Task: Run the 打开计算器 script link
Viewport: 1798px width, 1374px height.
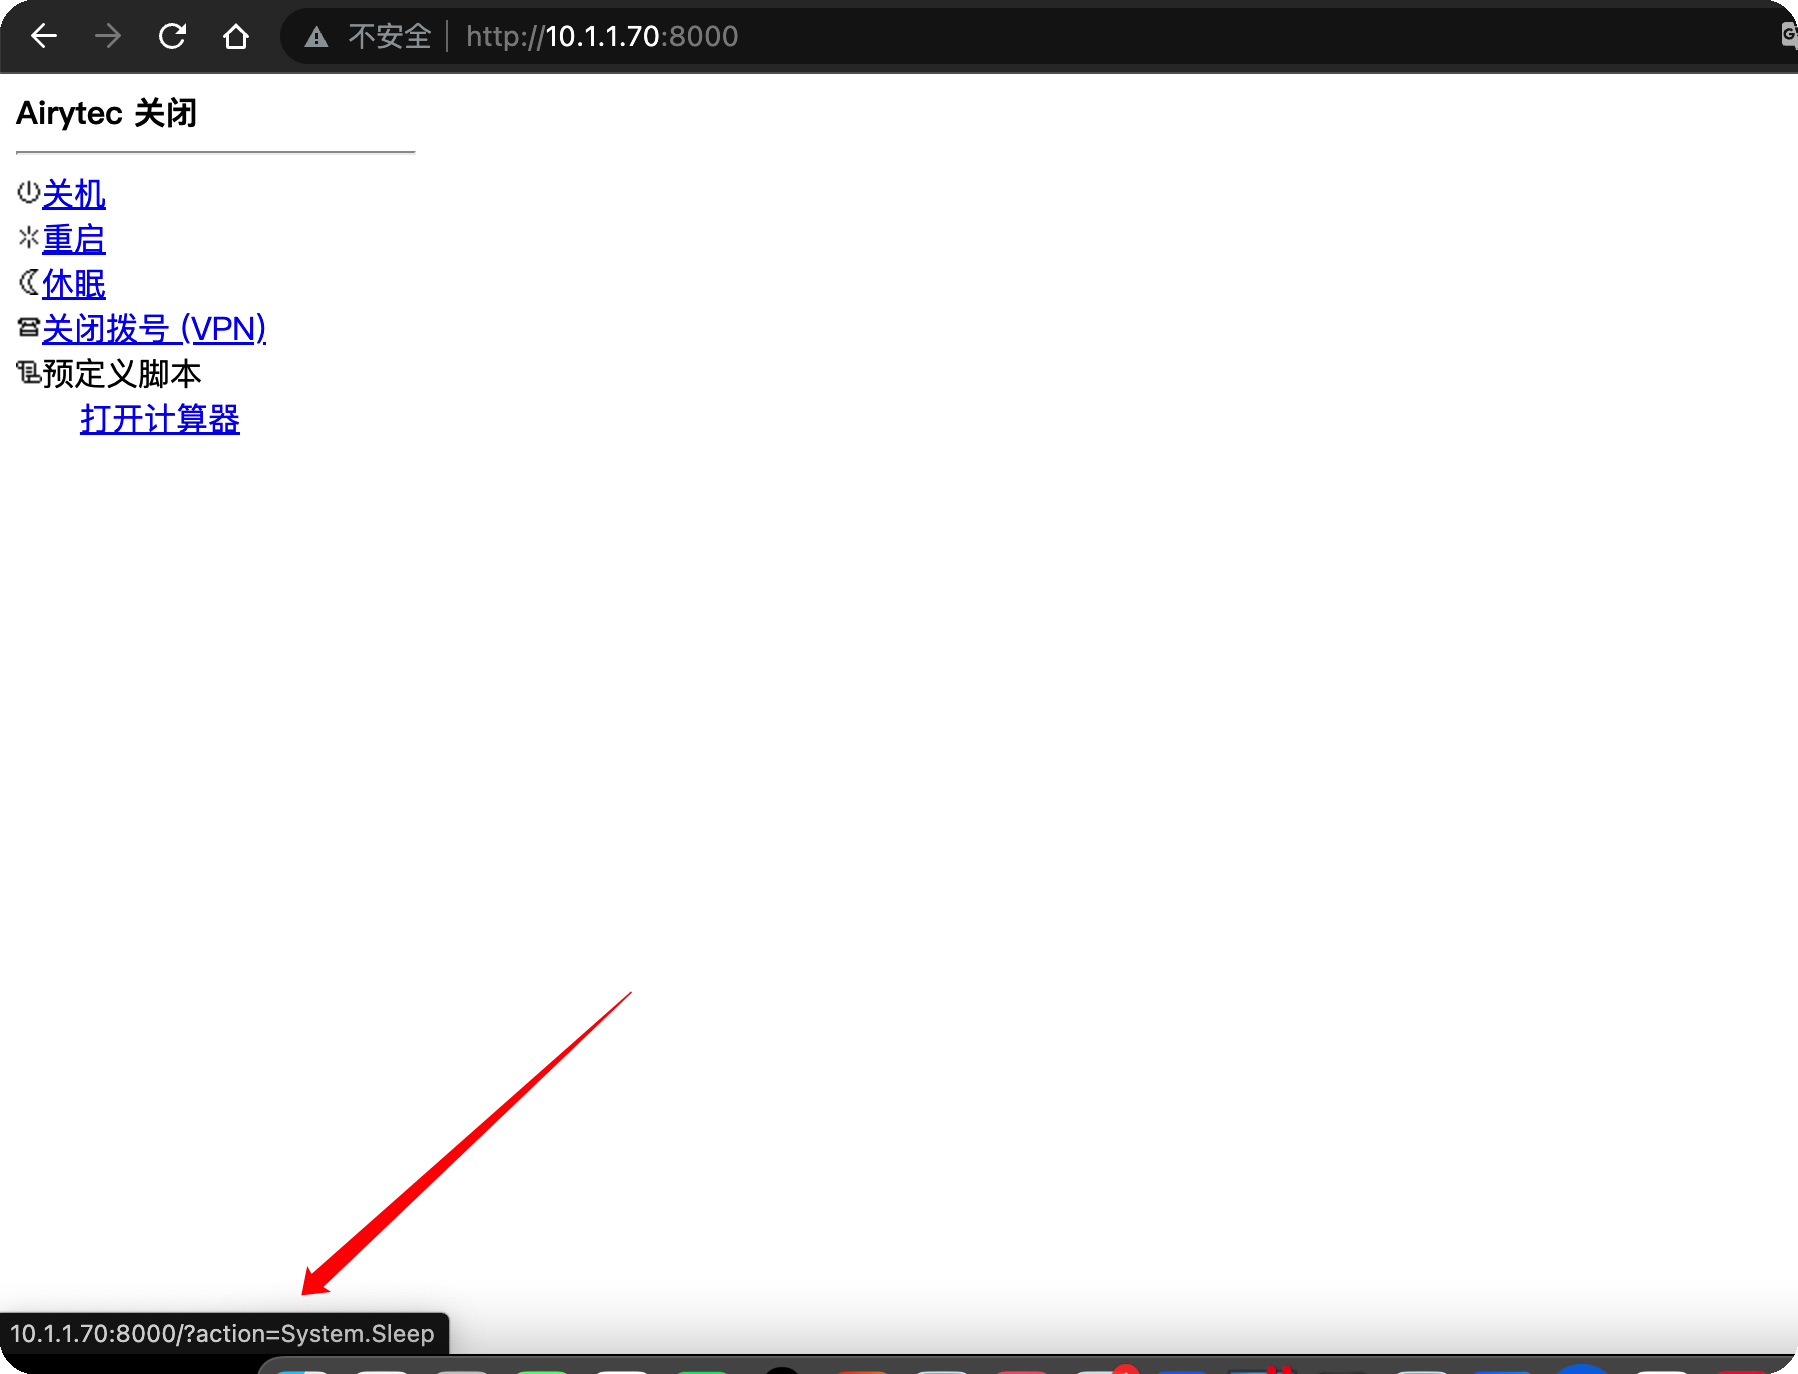Action: (x=160, y=419)
